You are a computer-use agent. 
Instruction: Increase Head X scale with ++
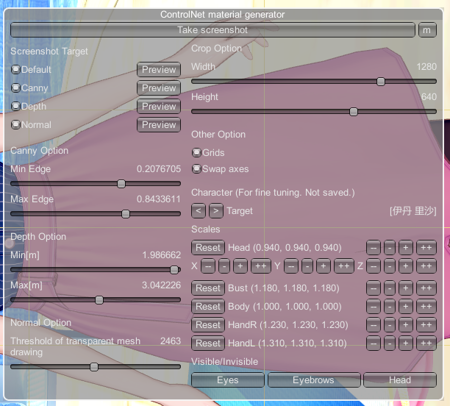click(261, 266)
